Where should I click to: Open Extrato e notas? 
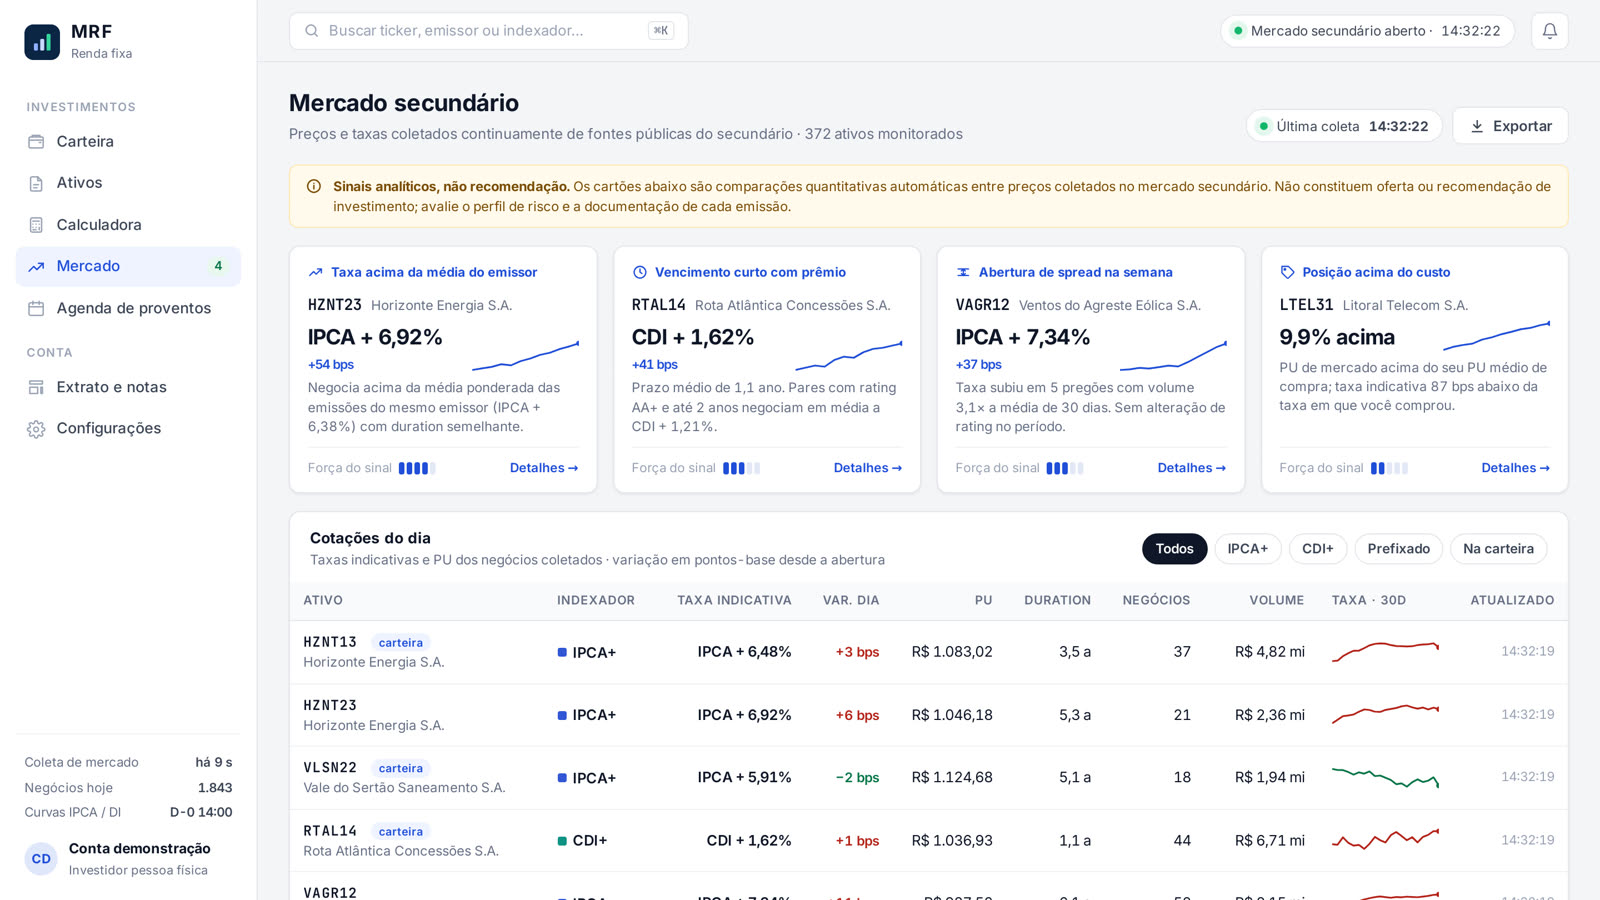[x=128, y=387]
